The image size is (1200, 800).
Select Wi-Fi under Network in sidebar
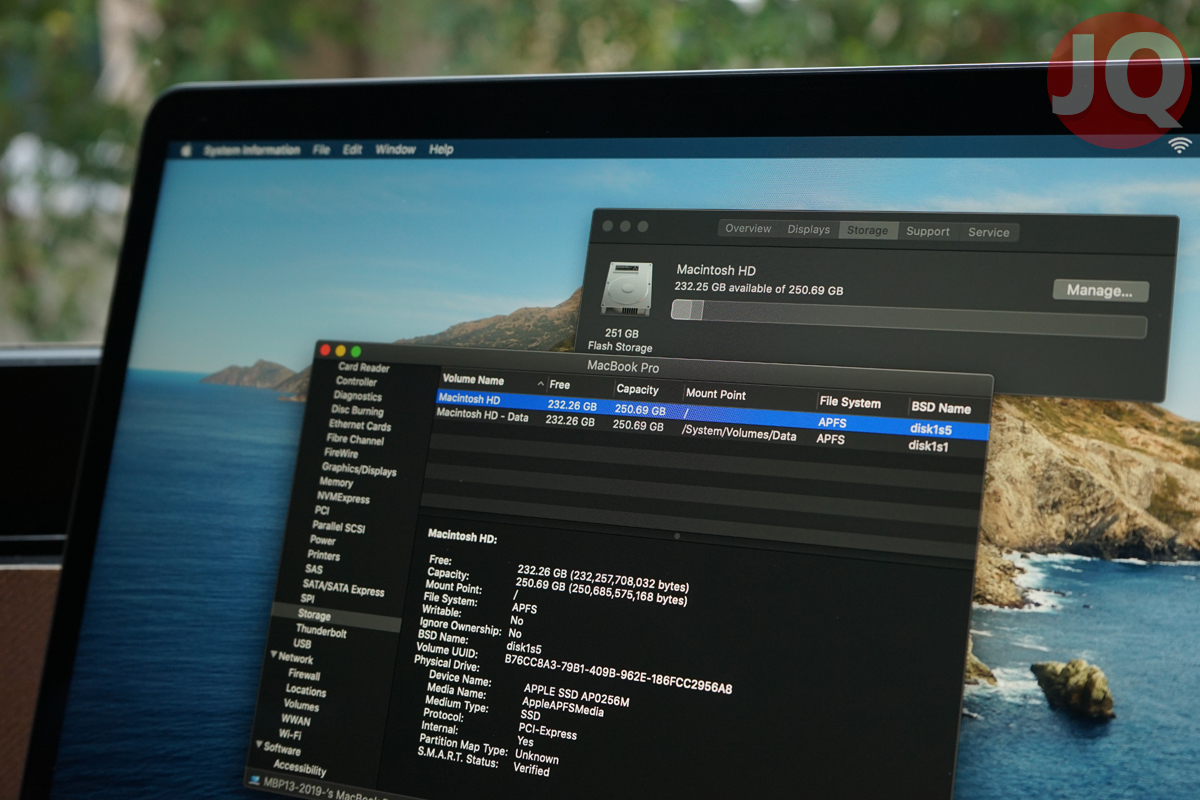290,735
